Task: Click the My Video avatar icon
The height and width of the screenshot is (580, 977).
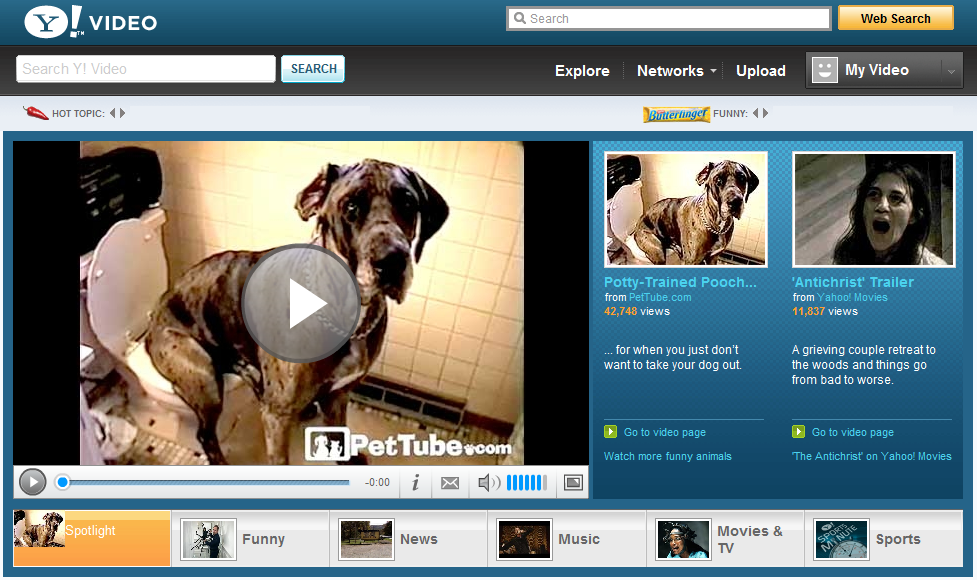Action: pyautogui.click(x=823, y=69)
